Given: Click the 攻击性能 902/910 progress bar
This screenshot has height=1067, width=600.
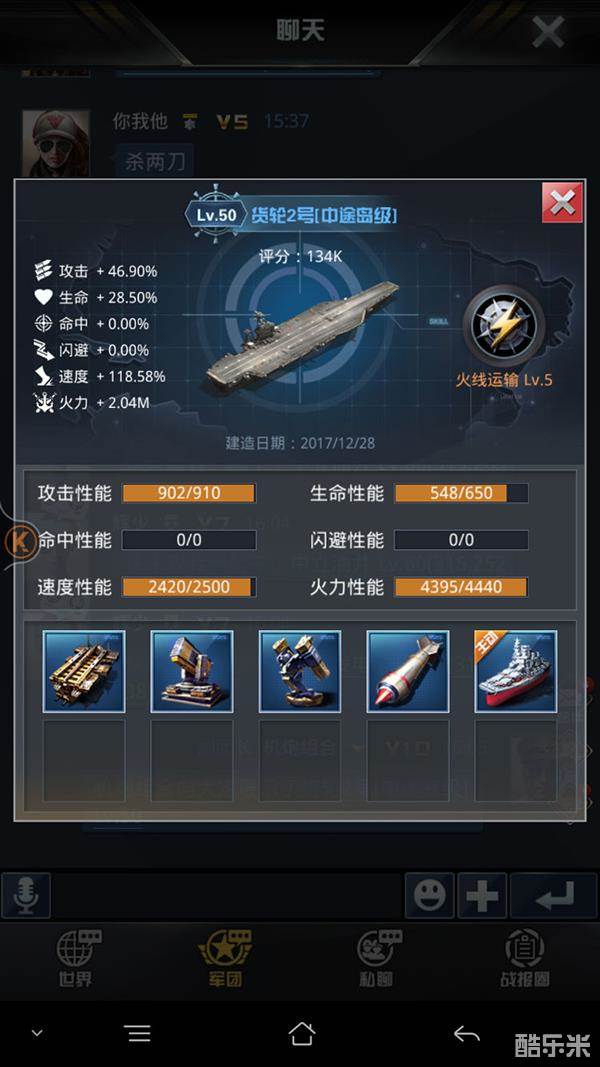Looking at the screenshot, I should coord(189,493).
